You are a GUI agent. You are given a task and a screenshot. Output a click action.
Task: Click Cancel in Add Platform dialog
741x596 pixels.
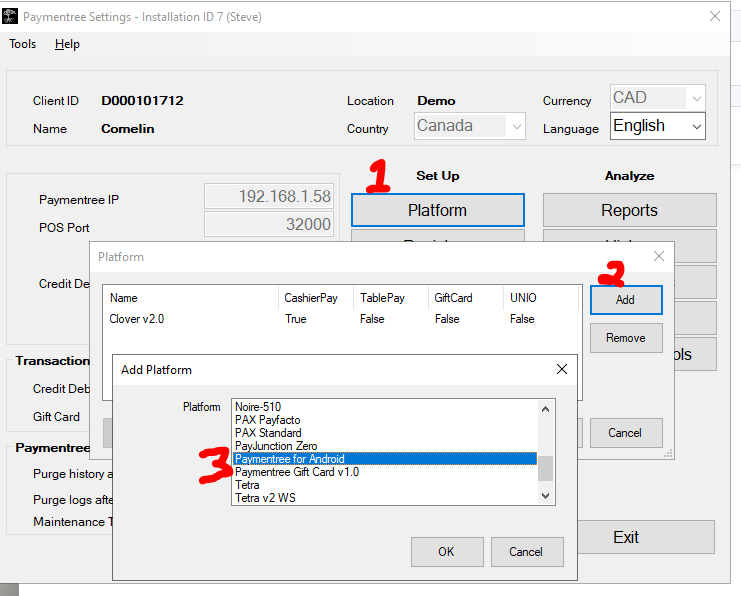[526, 552]
